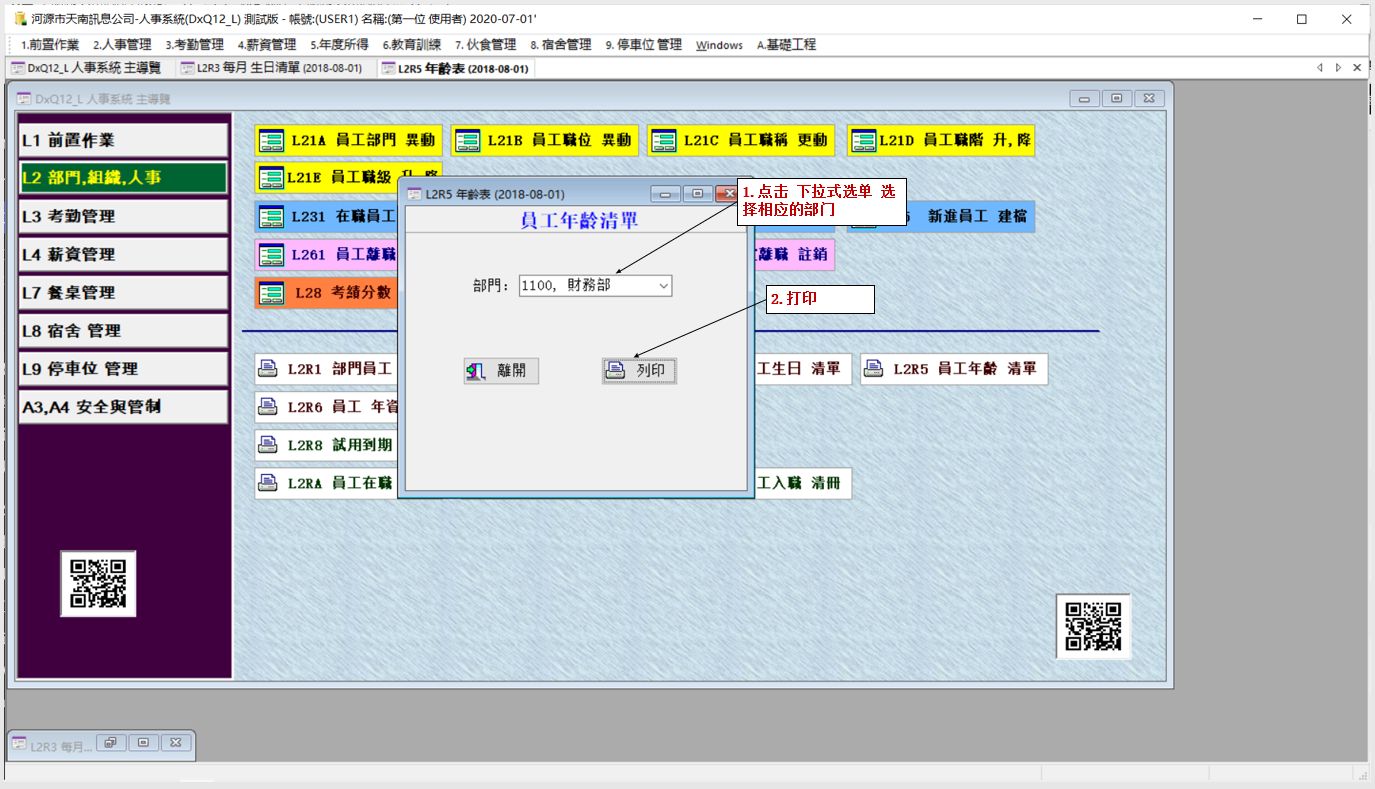Viewport: 1375px width, 789px height.
Task: Close the minimized L2R3 每月 window
Action: 175,743
